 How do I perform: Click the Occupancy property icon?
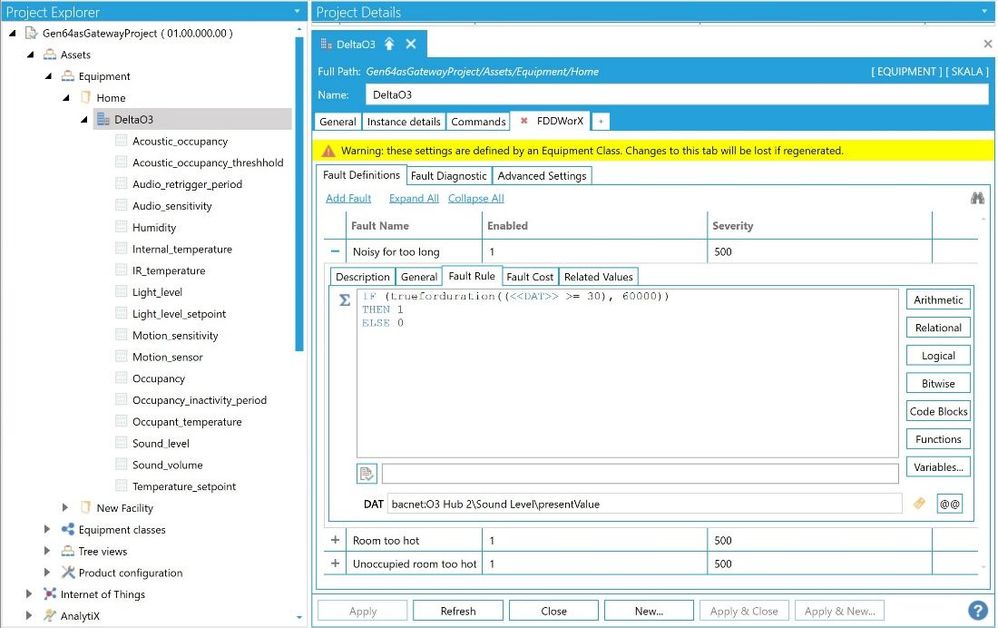click(x=121, y=377)
